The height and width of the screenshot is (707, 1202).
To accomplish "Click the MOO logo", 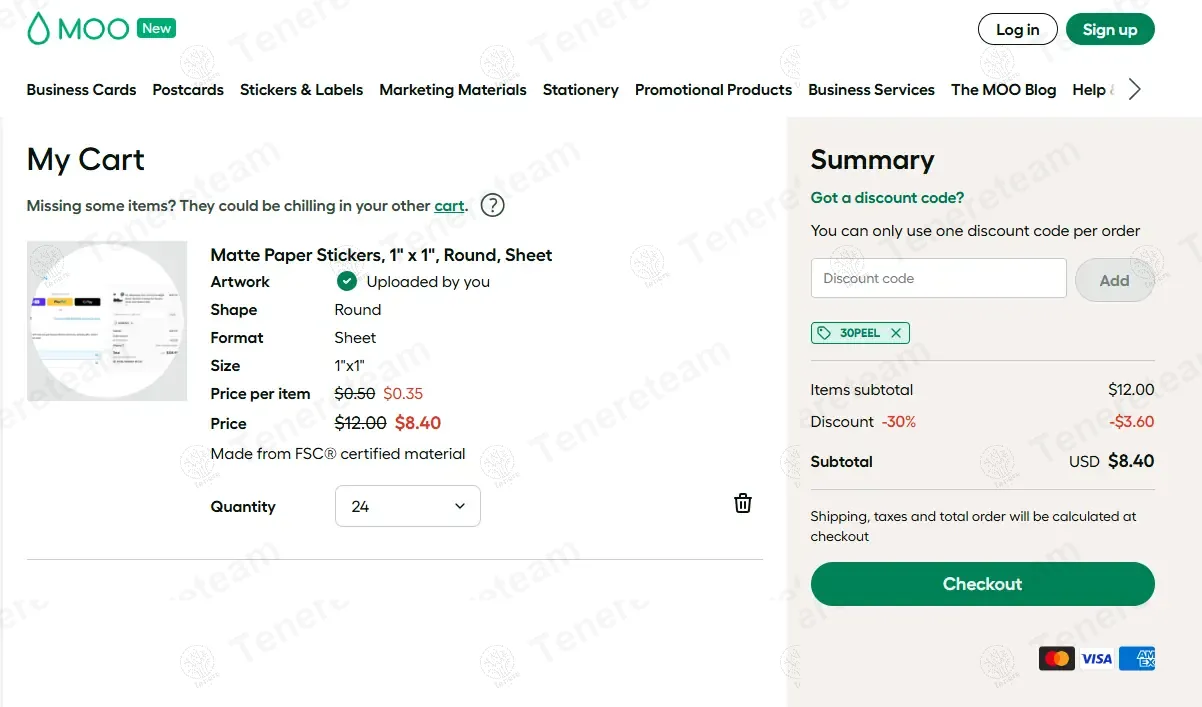I will [78, 29].
